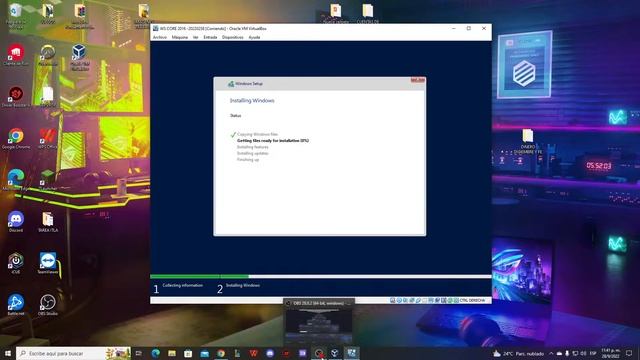This screenshot has width=640, height=360.
Task: Click the microphone tray icon
Action: pyautogui.click(x=567, y=353)
